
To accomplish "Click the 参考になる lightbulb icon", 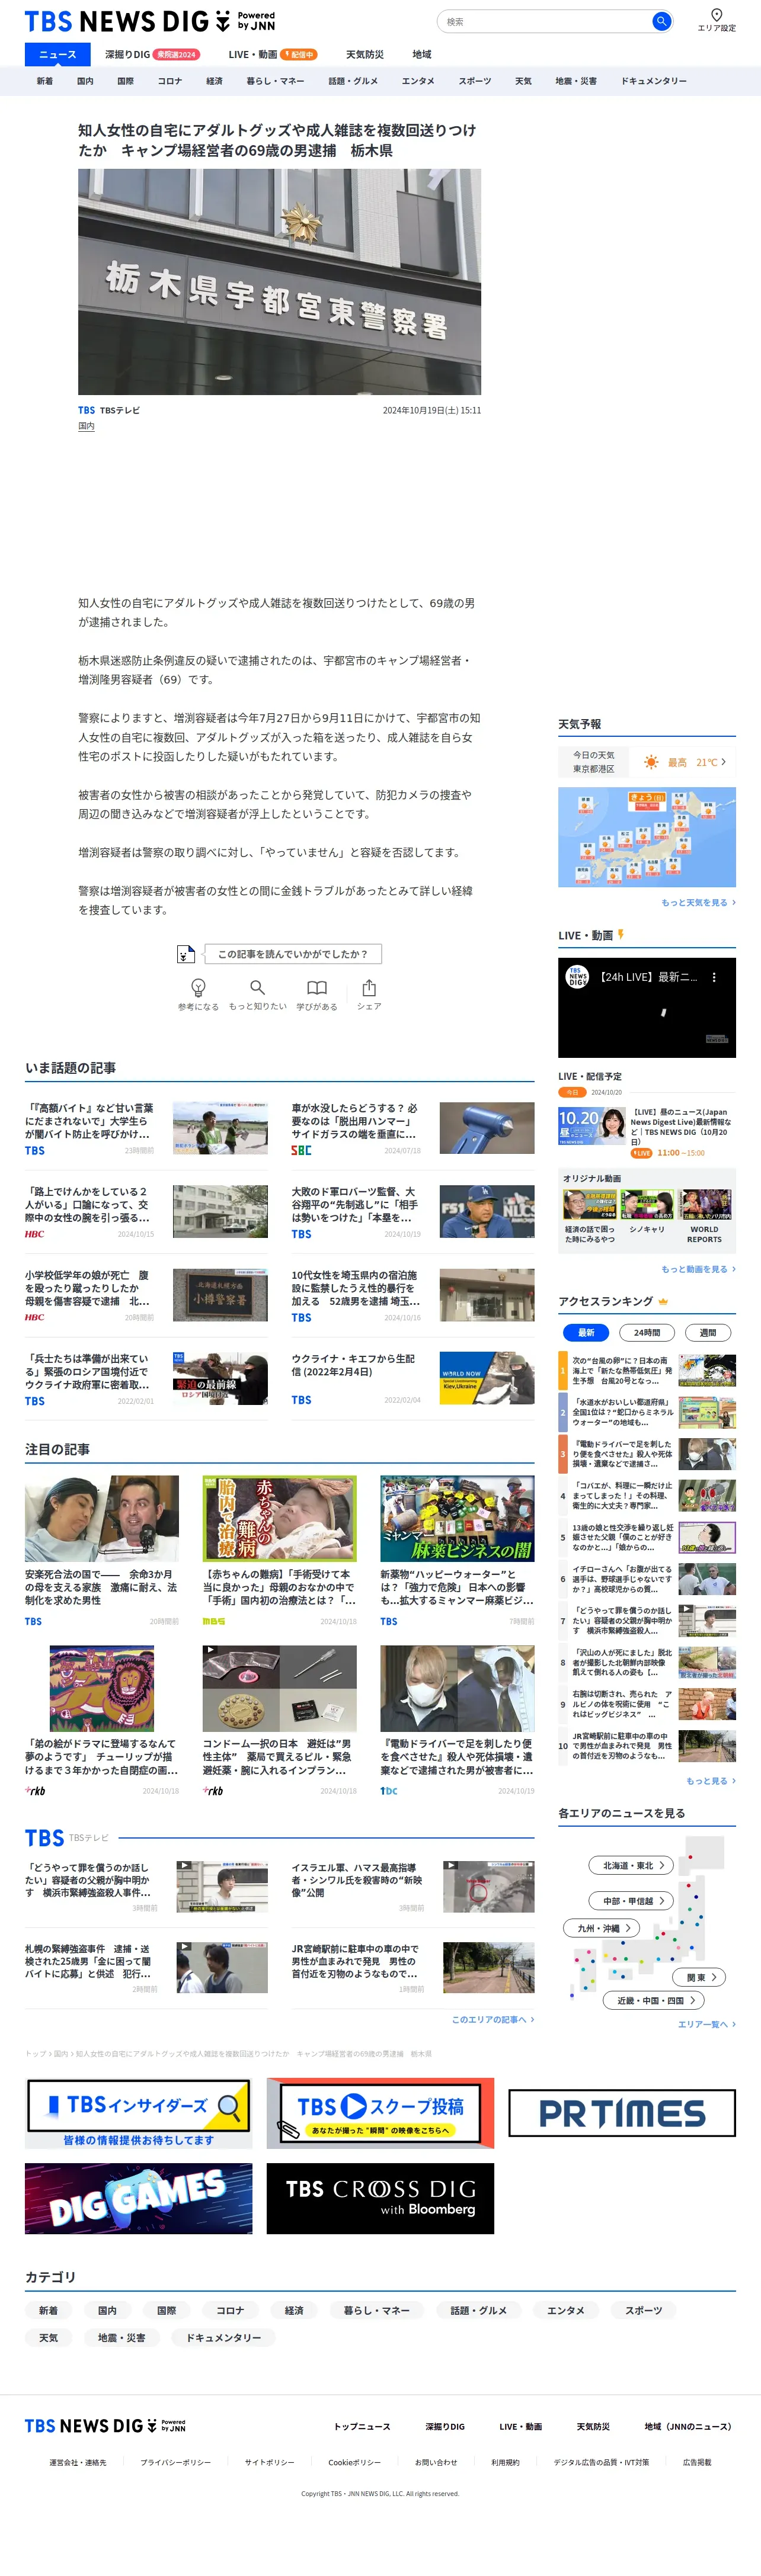I will [x=198, y=987].
